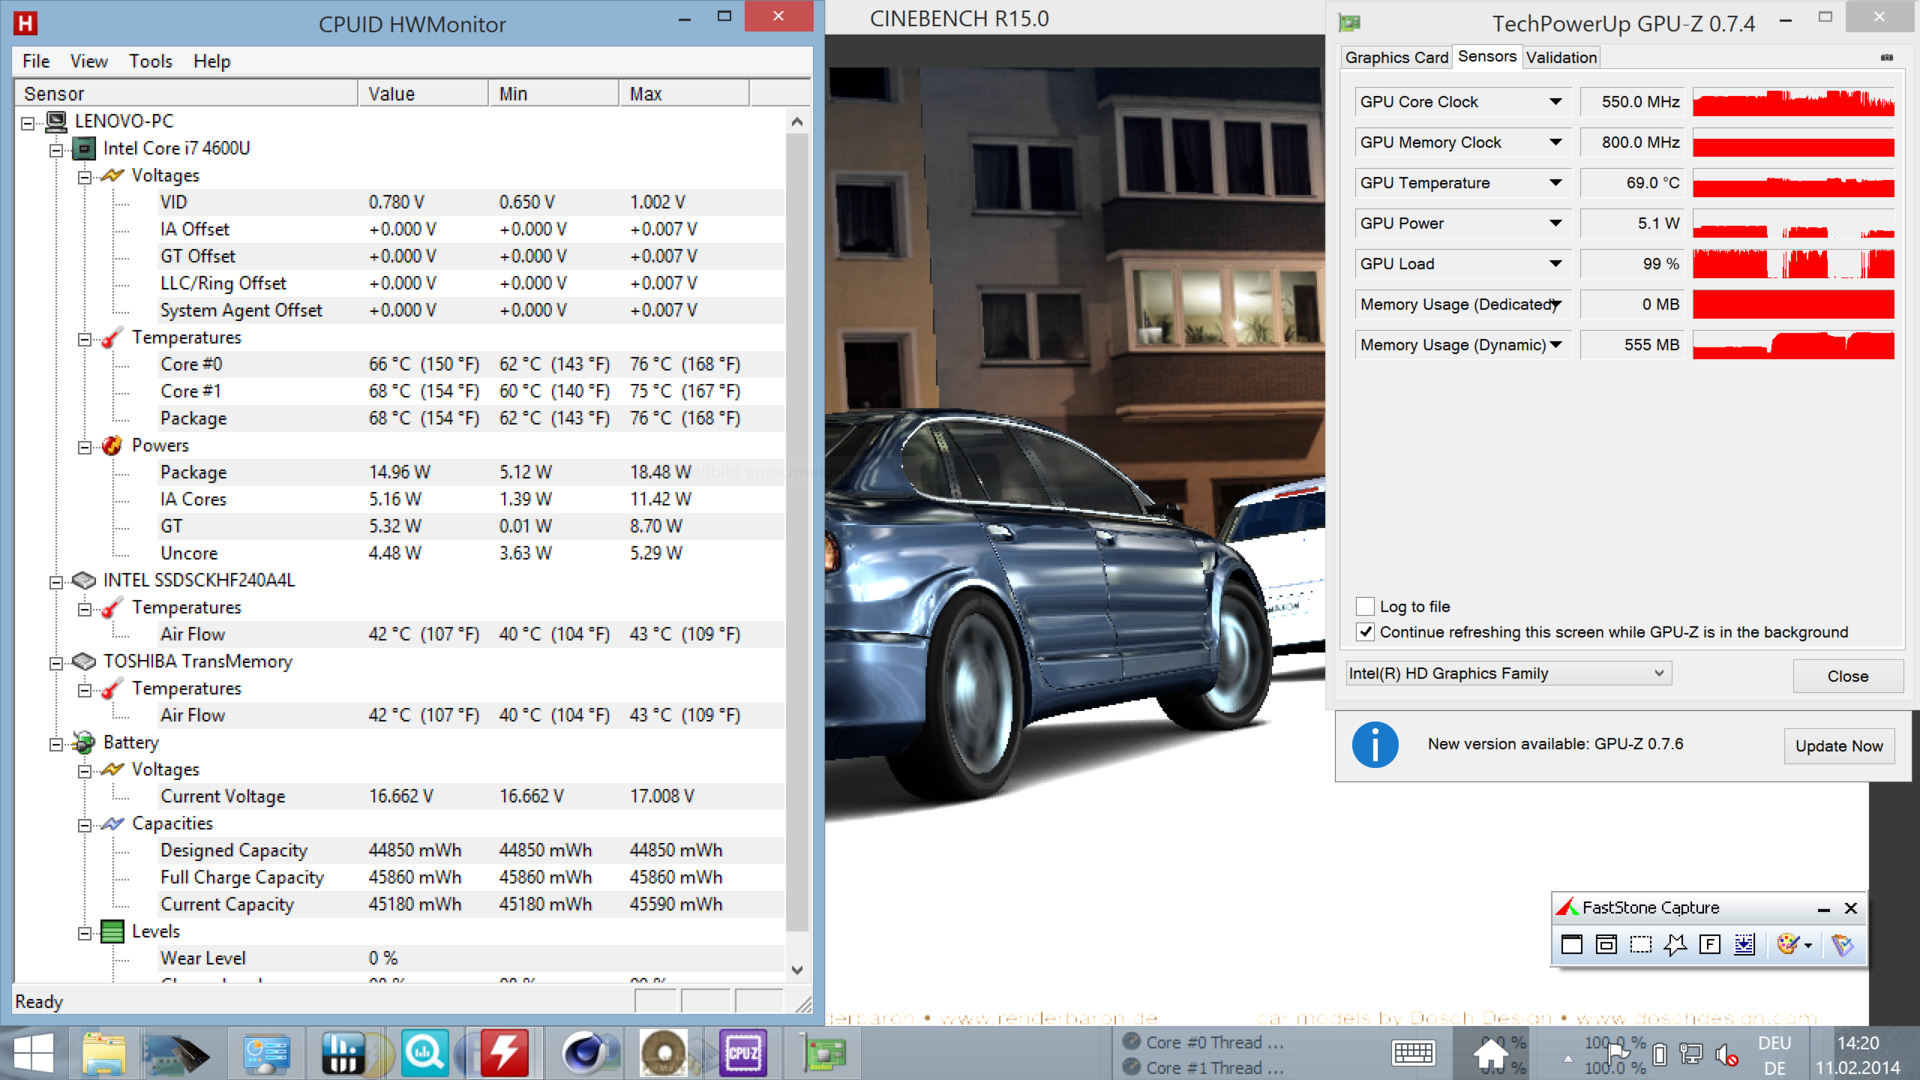Click the GPU Load history graph

pos(1792,264)
